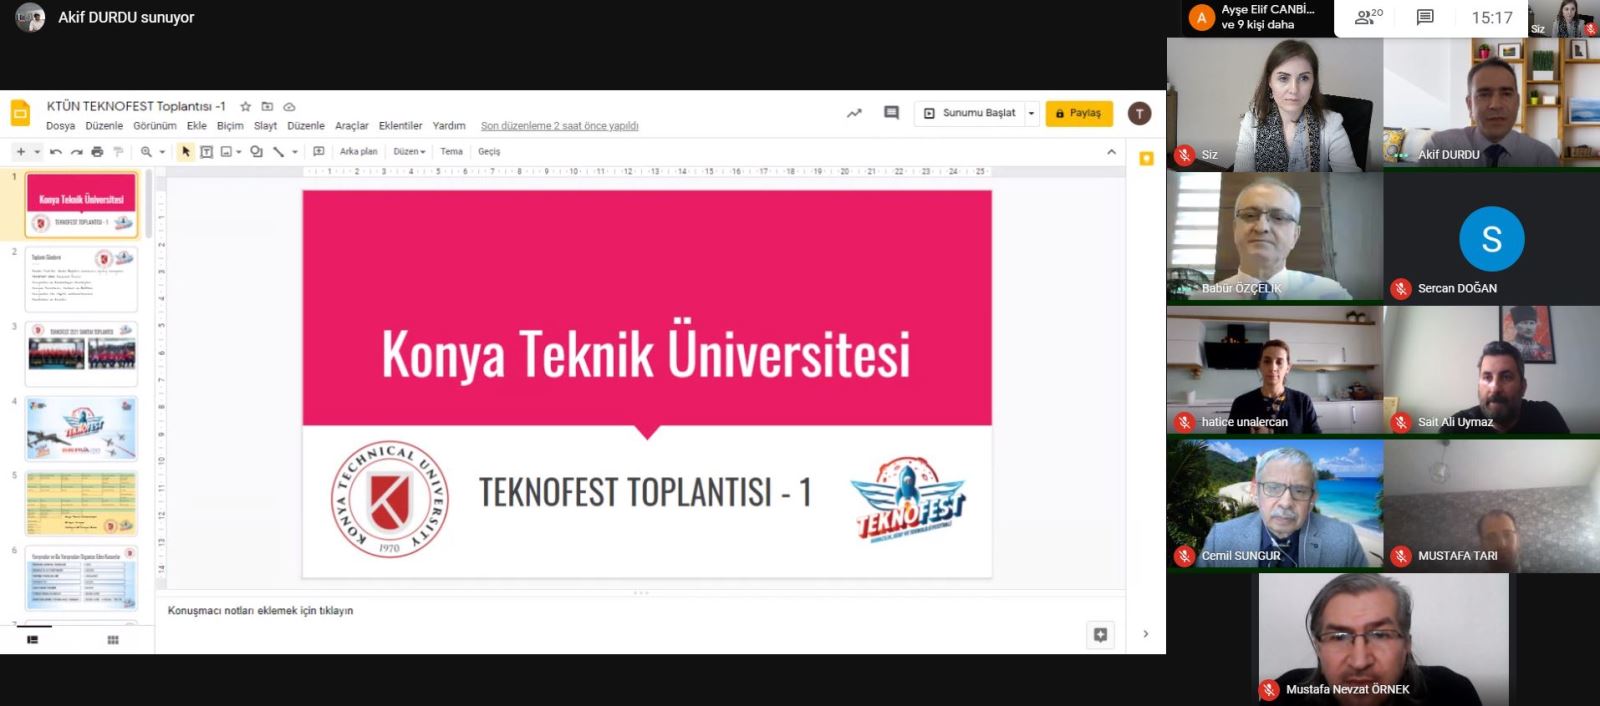Select the shape tool icon
This screenshot has height=706, width=1600.
[x=256, y=152]
